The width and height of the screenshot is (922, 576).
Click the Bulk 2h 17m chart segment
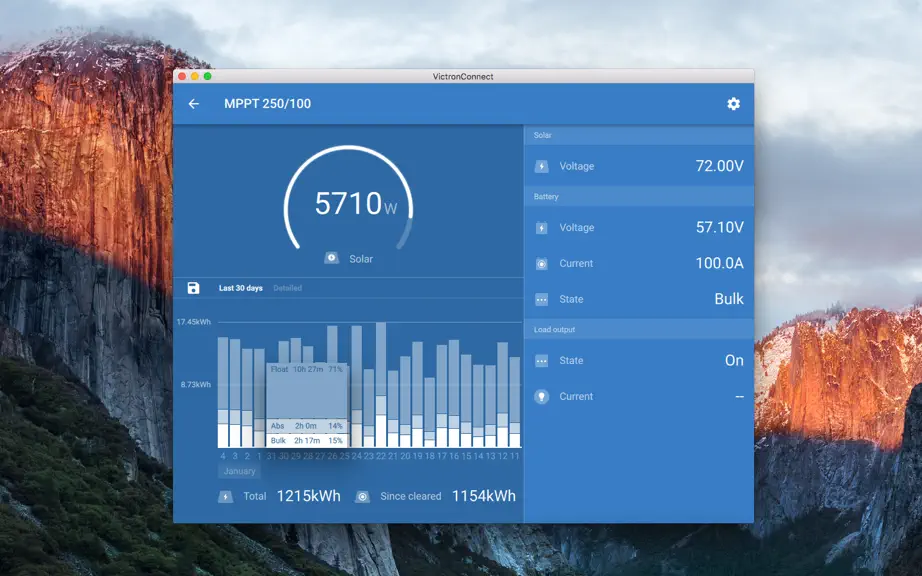pos(307,440)
